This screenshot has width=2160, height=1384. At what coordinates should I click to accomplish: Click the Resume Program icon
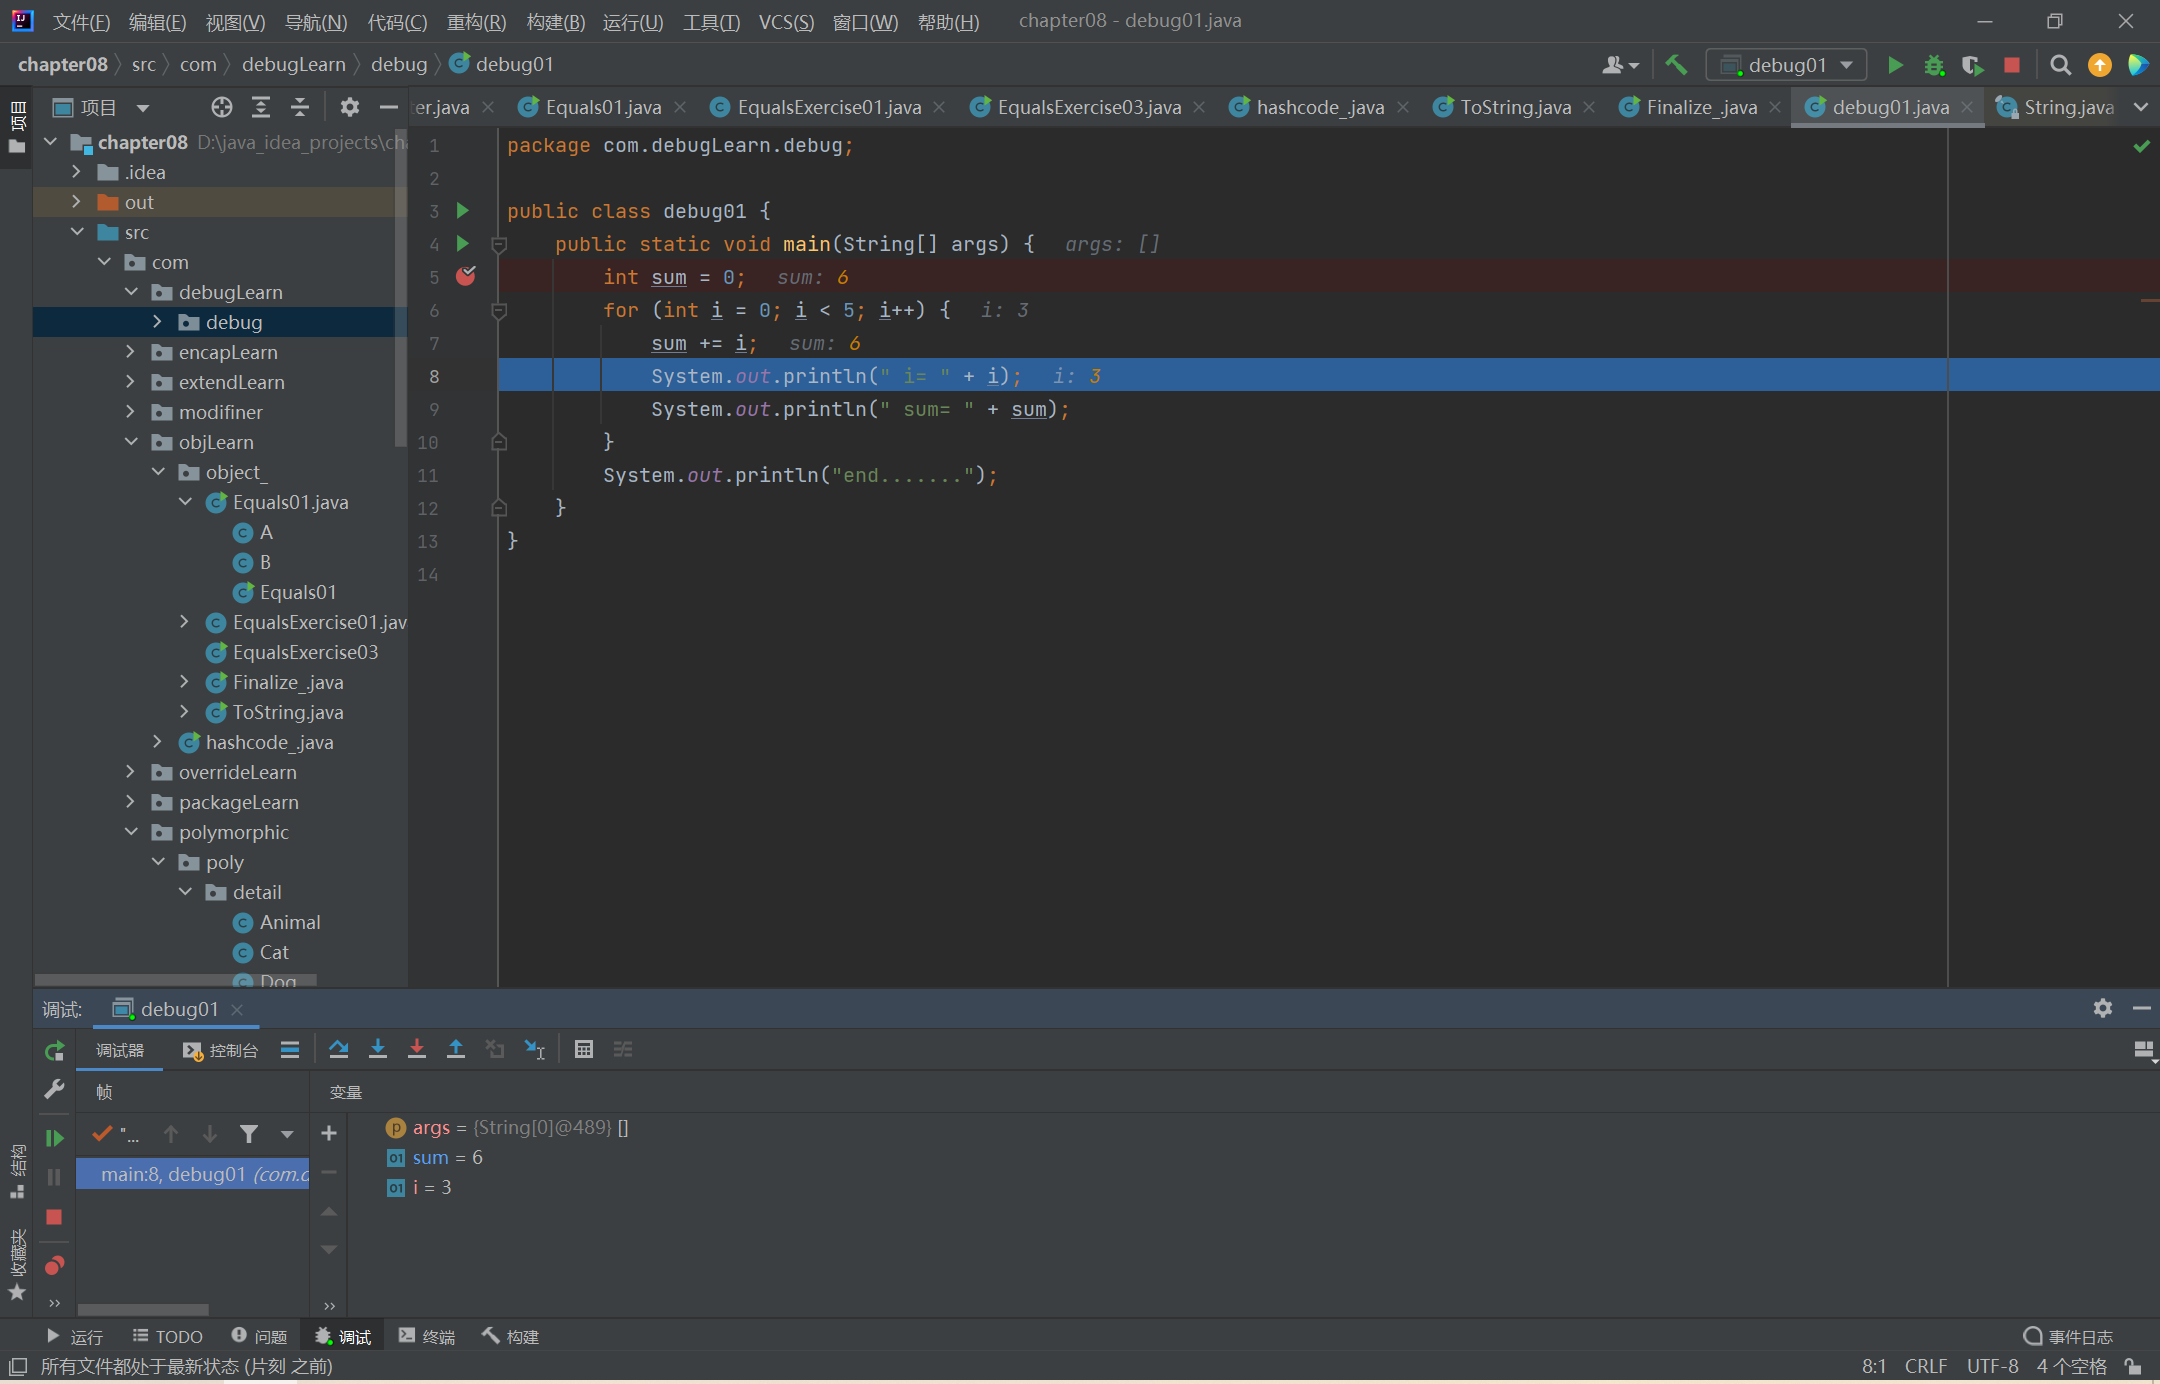[54, 1138]
